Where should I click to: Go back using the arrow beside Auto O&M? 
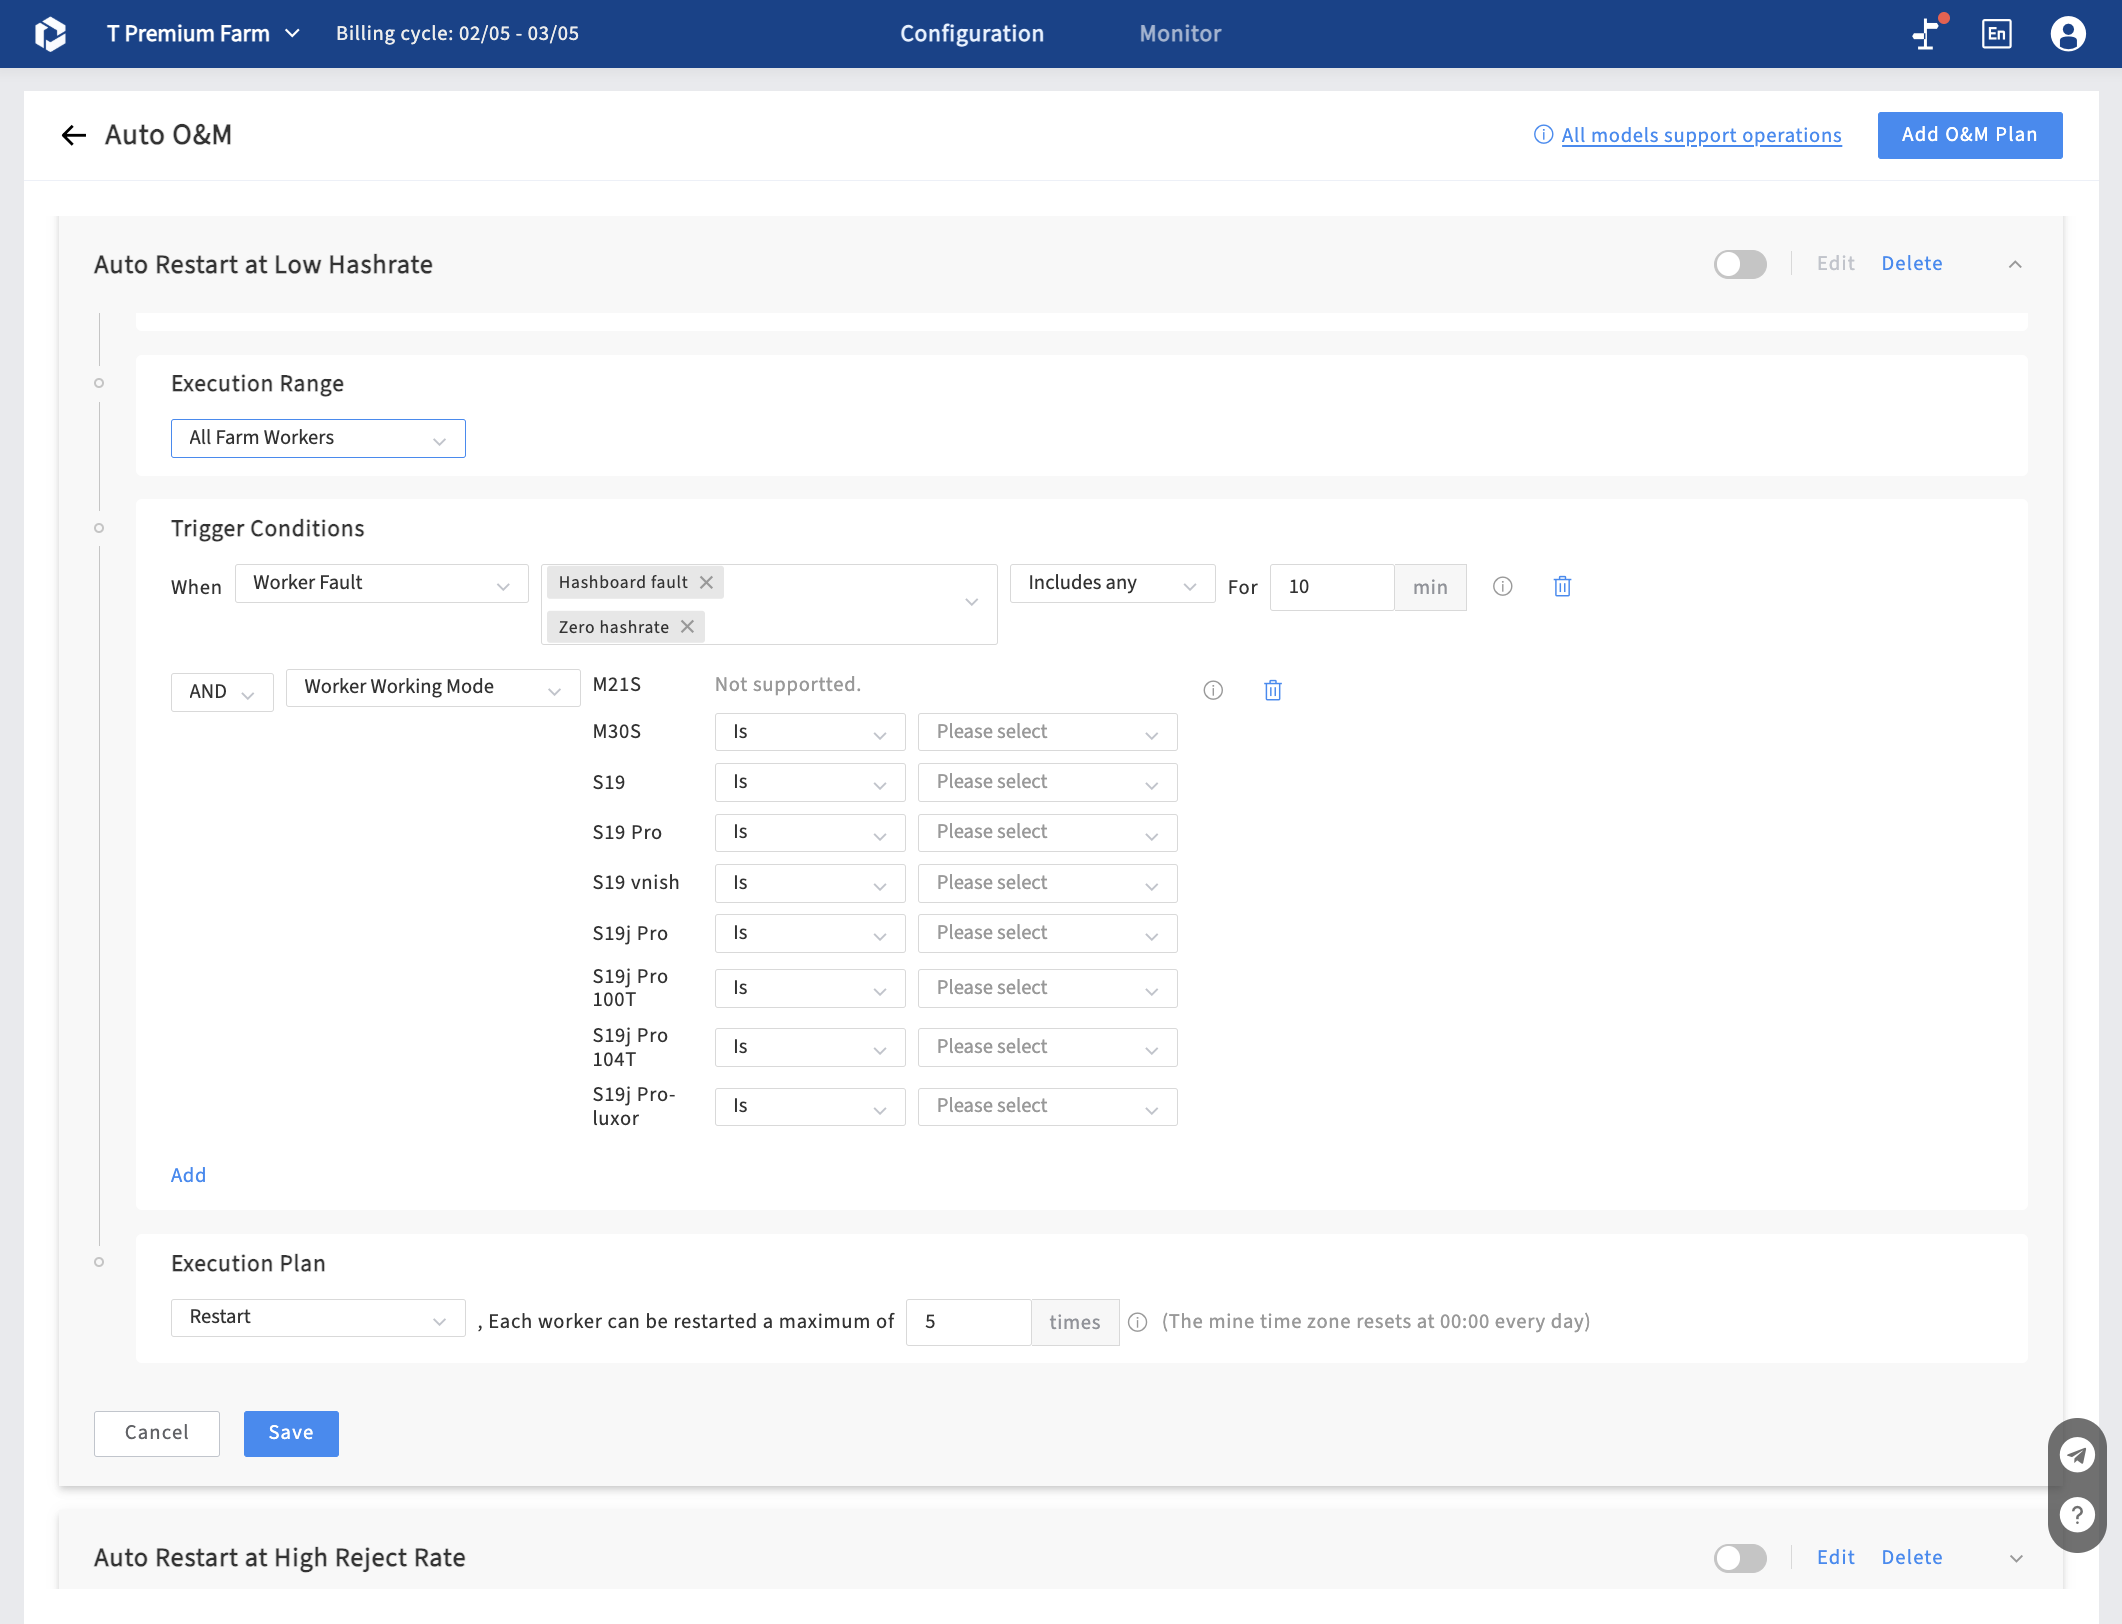74,135
